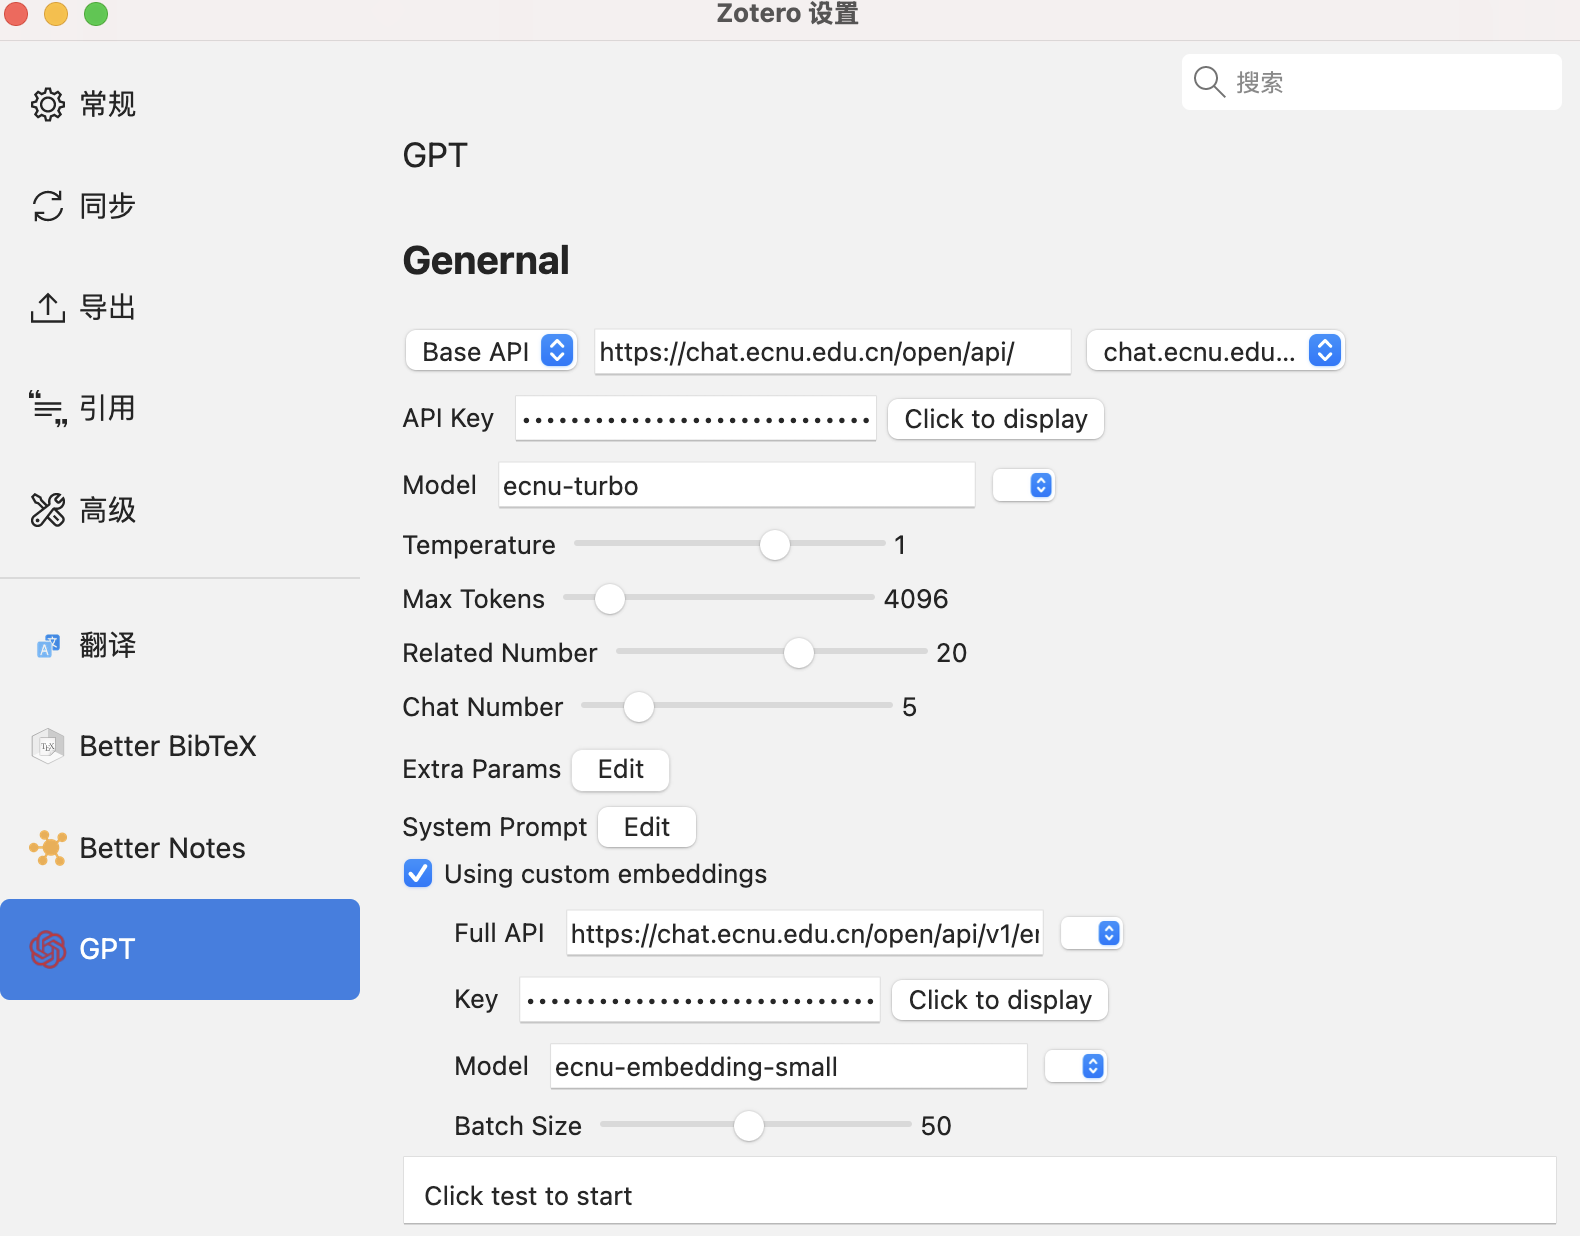The image size is (1580, 1236).
Task: Open Advanced settings using the tools icon
Action: click(x=47, y=510)
